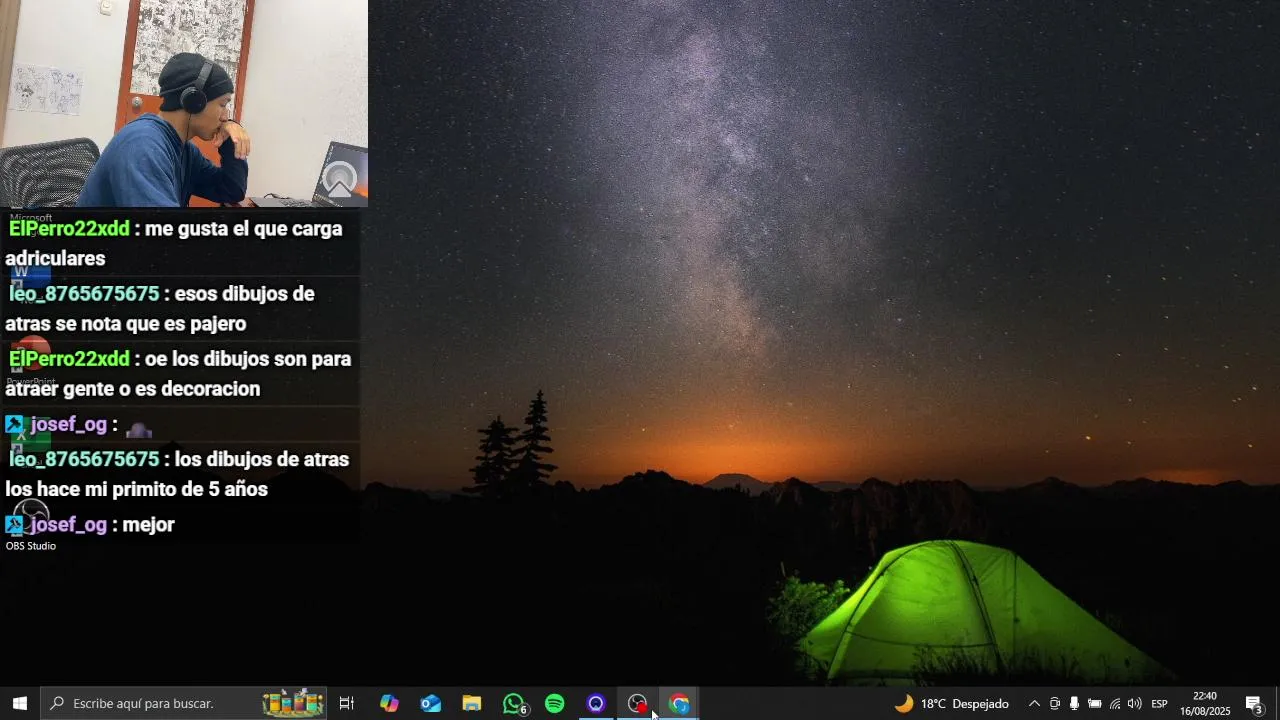Change the ESP input language
1280x720 pixels.
tap(1160, 703)
